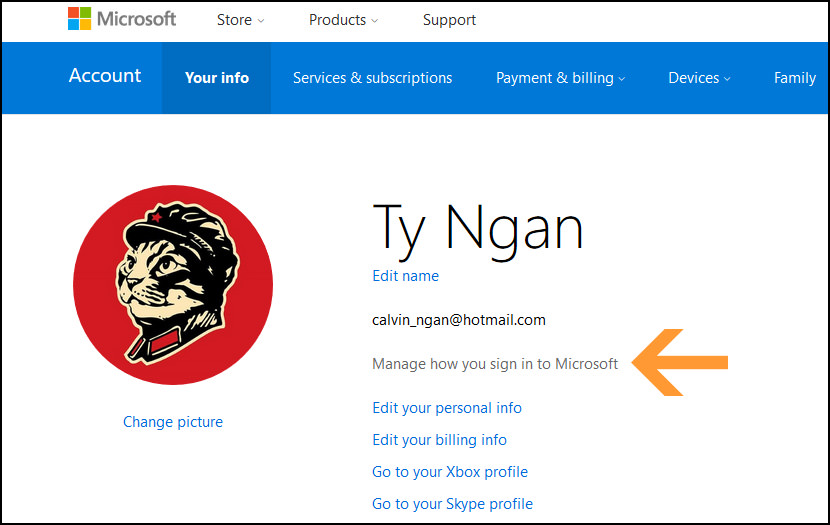Click Manage how you sign in to Microsoft
The image size is (830, 525).
coord(495,364)
